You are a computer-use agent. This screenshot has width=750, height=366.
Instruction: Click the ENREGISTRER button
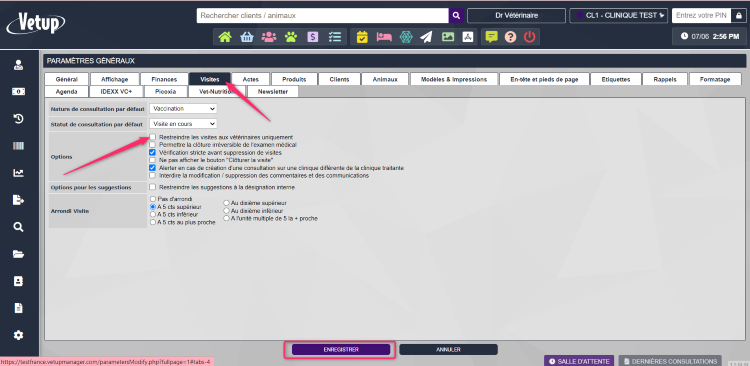(x=341, y=350)
